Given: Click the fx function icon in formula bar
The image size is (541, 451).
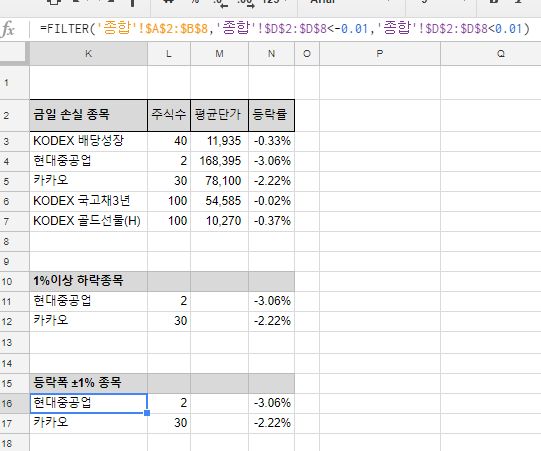Looking at the screenshot, I should (x=8, y=29).
